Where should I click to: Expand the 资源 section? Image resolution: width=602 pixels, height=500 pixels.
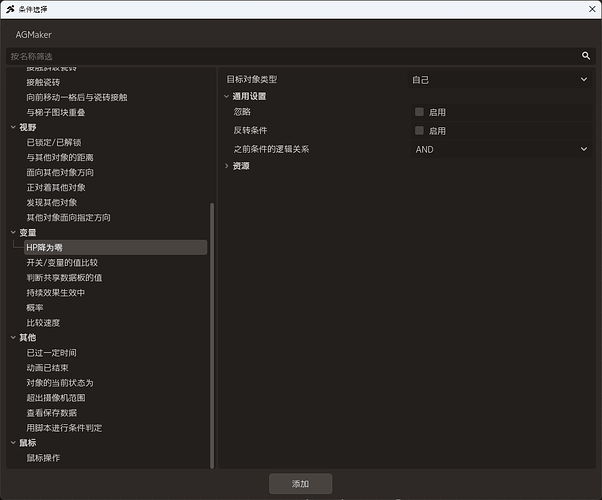coord(227,166)
